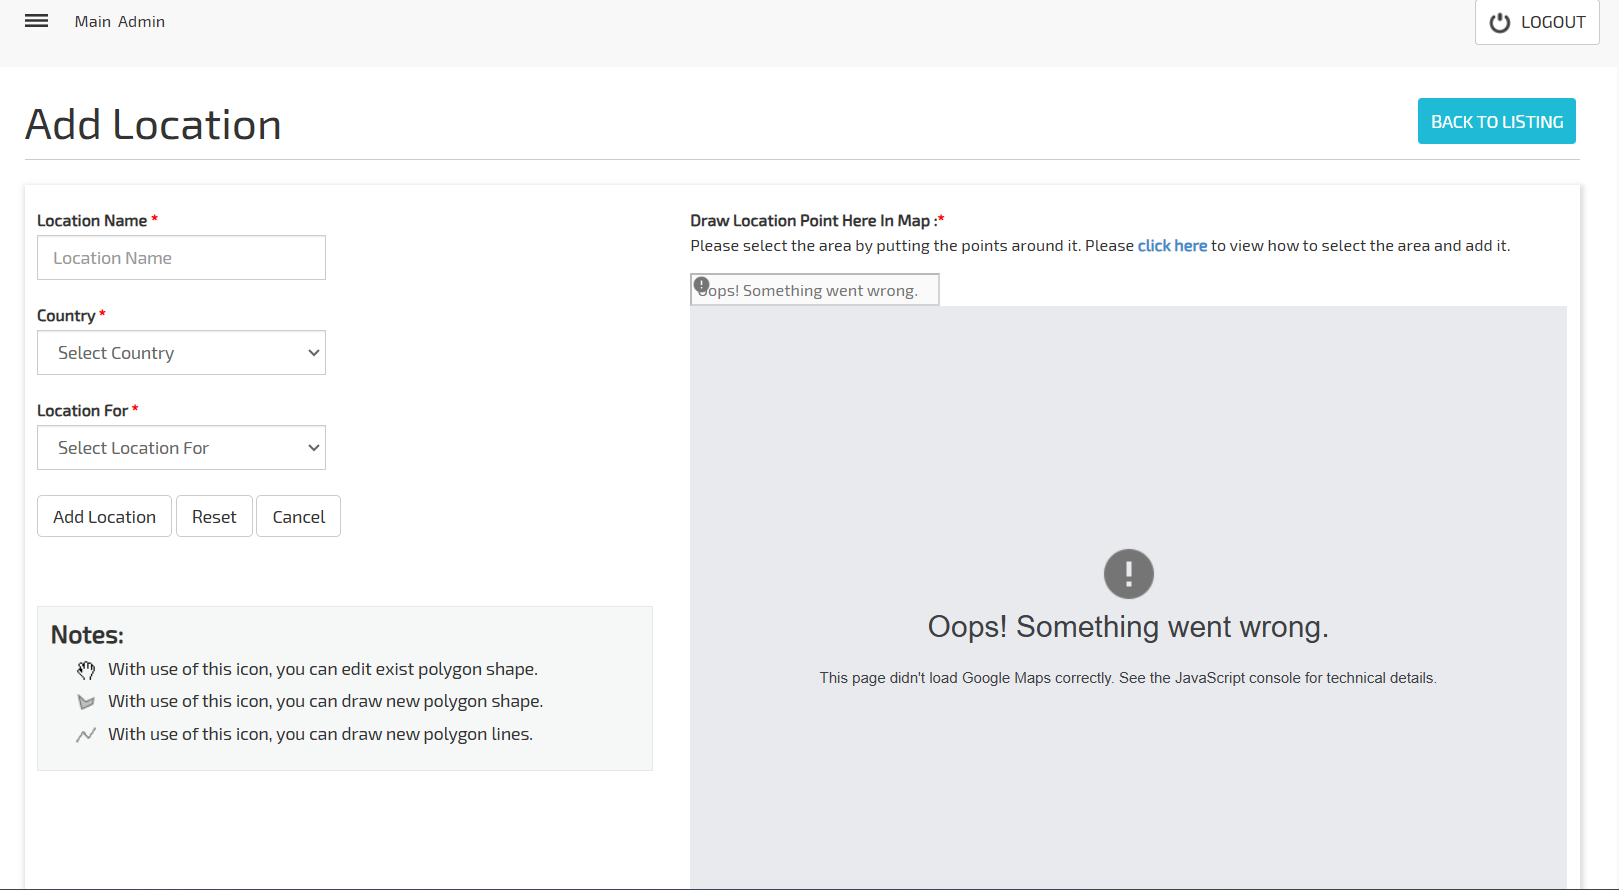This screenshot has width=1619, height=890.
Task: Click the draw polygon lines icon
Action: click(x=86, y=735)
